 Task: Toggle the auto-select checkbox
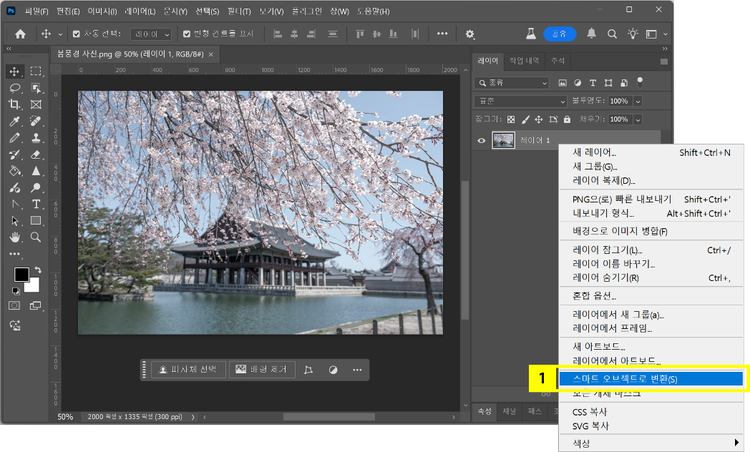(x=76, y=34)
